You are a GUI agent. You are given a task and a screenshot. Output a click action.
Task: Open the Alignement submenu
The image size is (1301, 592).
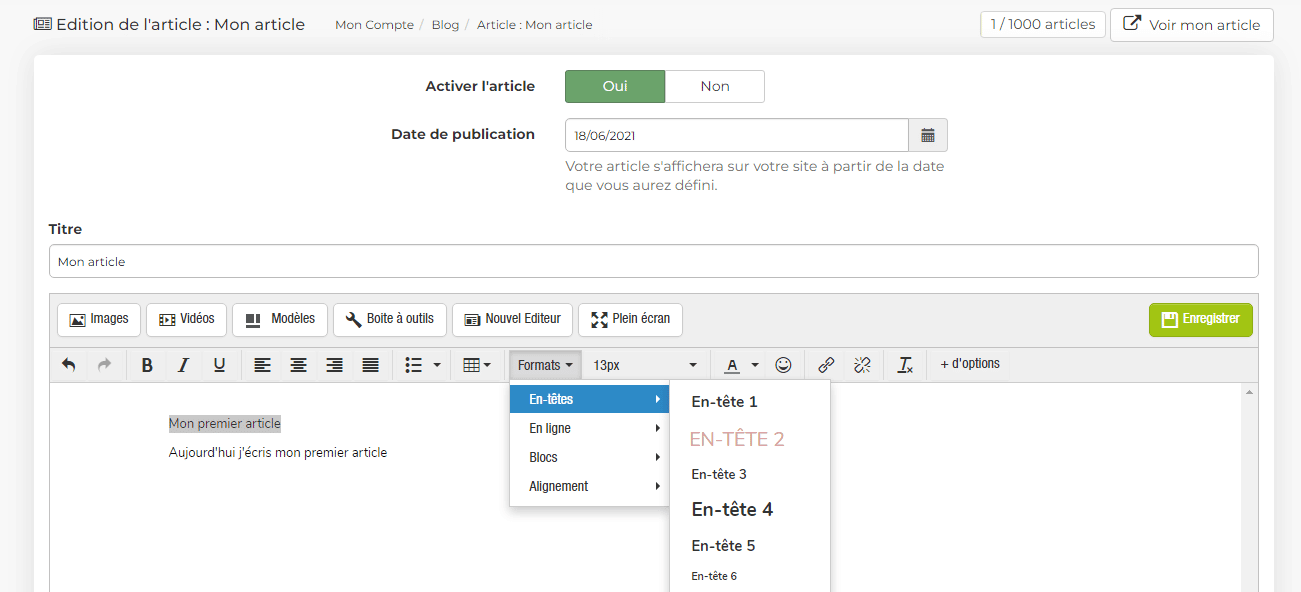tap(590, 486)
